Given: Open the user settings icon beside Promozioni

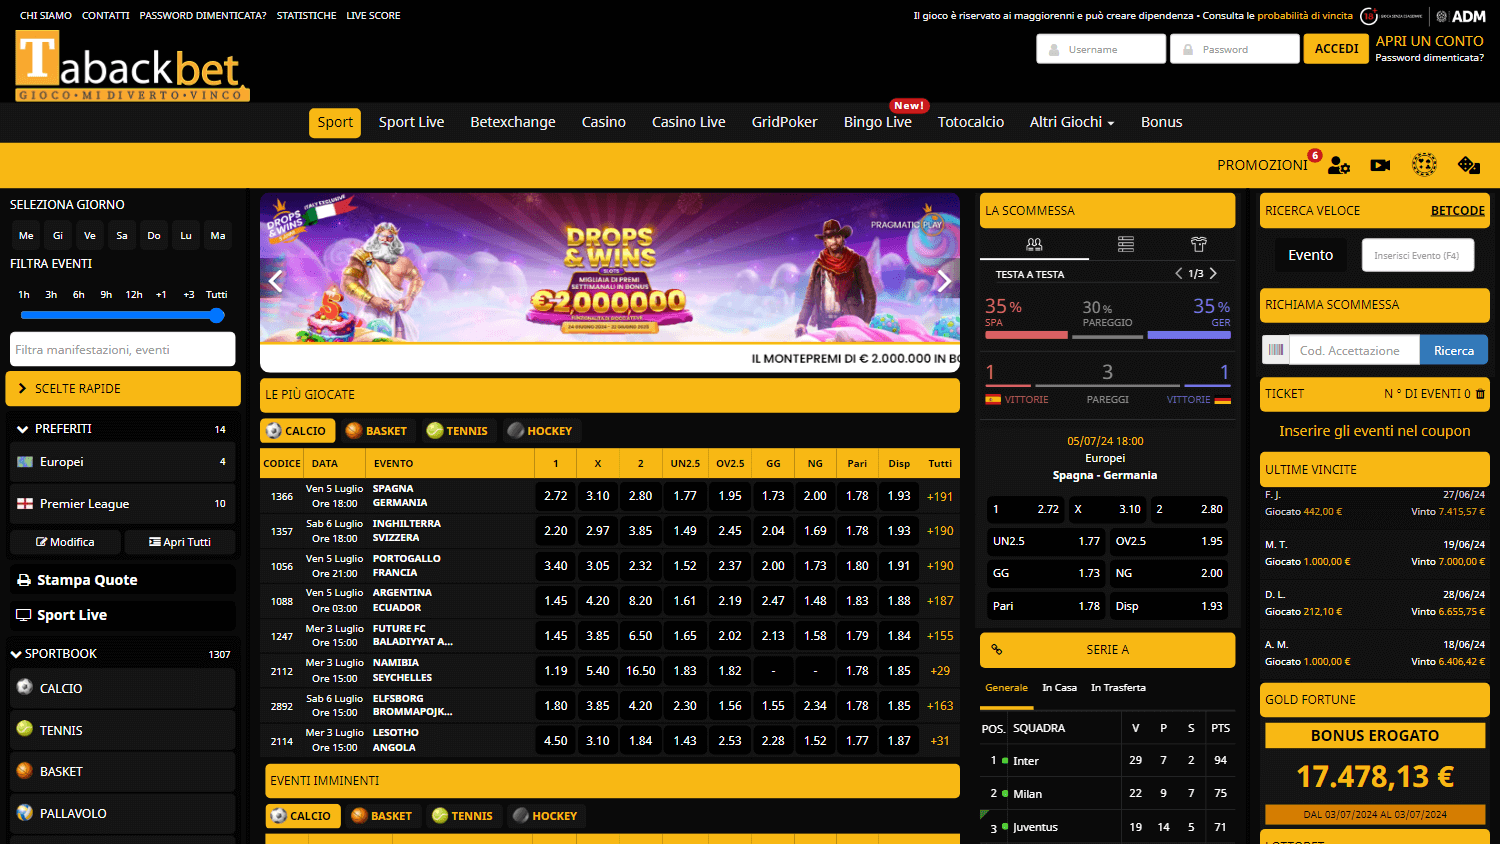Looking at the screenshot, I should click(x=1339, y=165).
